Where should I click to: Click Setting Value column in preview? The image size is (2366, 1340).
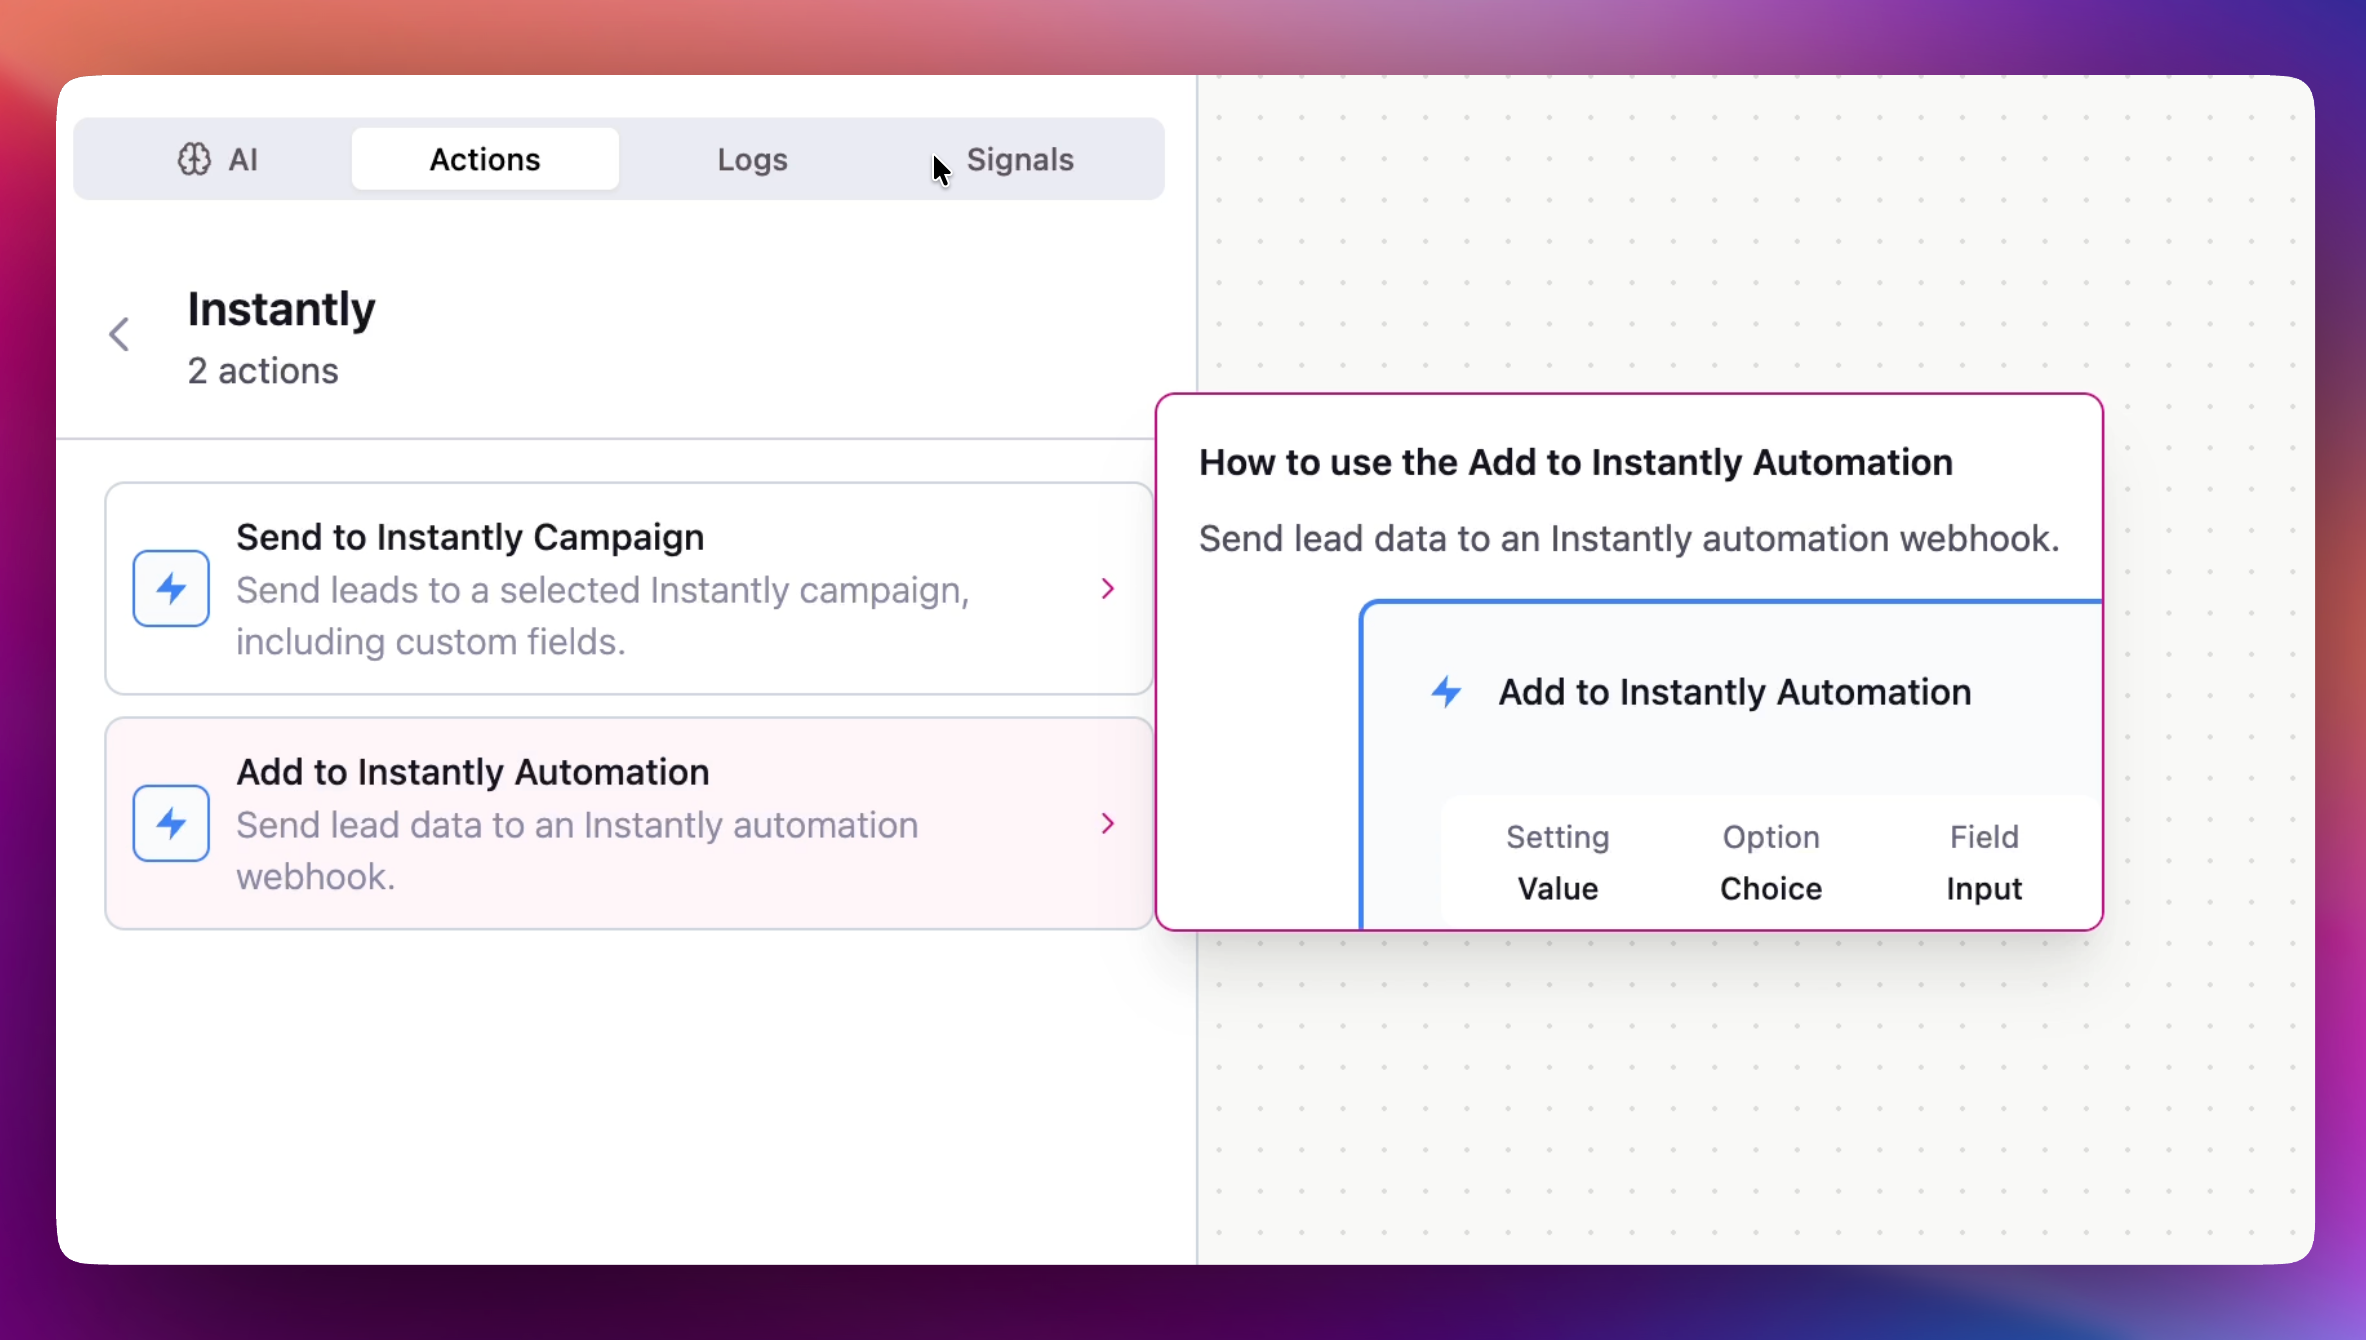pyautogui.click(x=1557, y=862)
